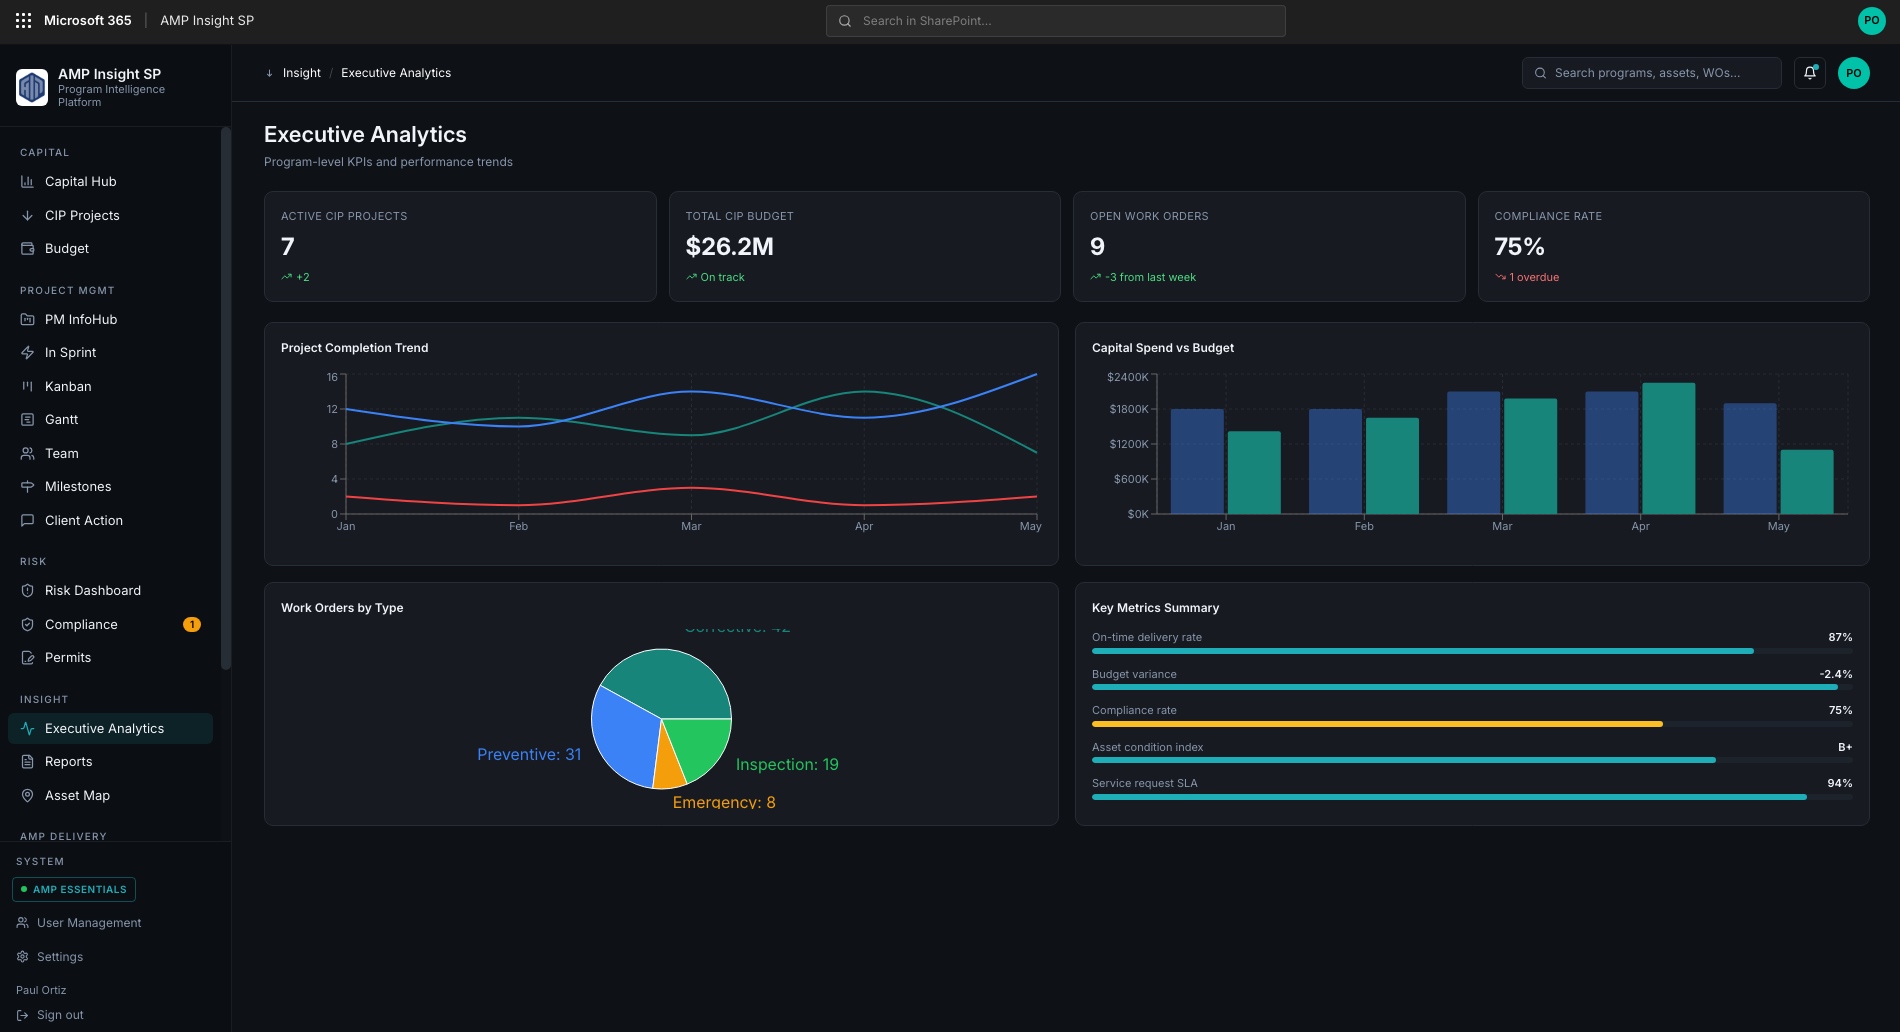Click the Reports file icon
This screenshot has width=1900, height=1032.
27,762
